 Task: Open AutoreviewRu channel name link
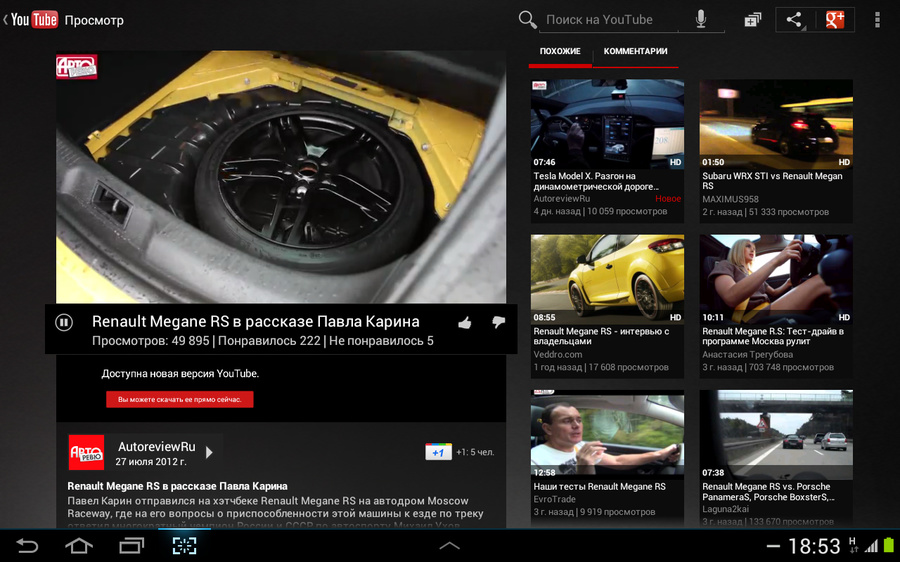(156, 447)
